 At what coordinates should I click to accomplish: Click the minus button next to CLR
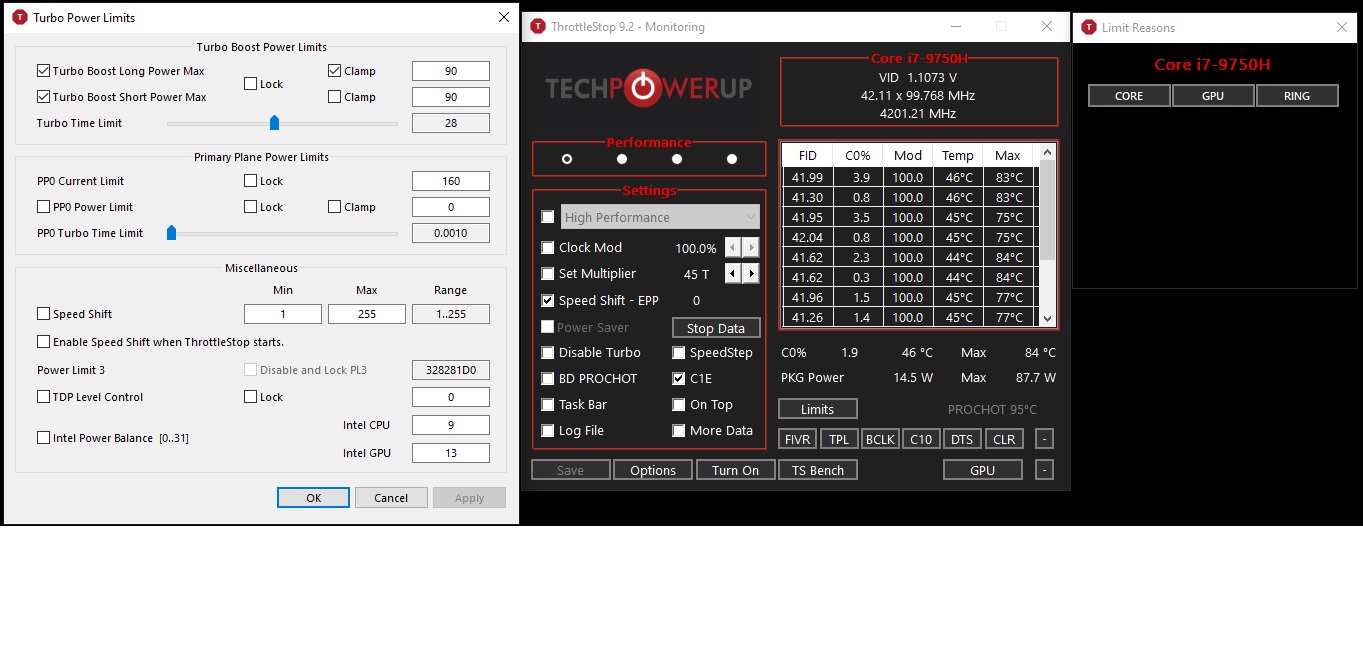click(x=1044, y=439)
